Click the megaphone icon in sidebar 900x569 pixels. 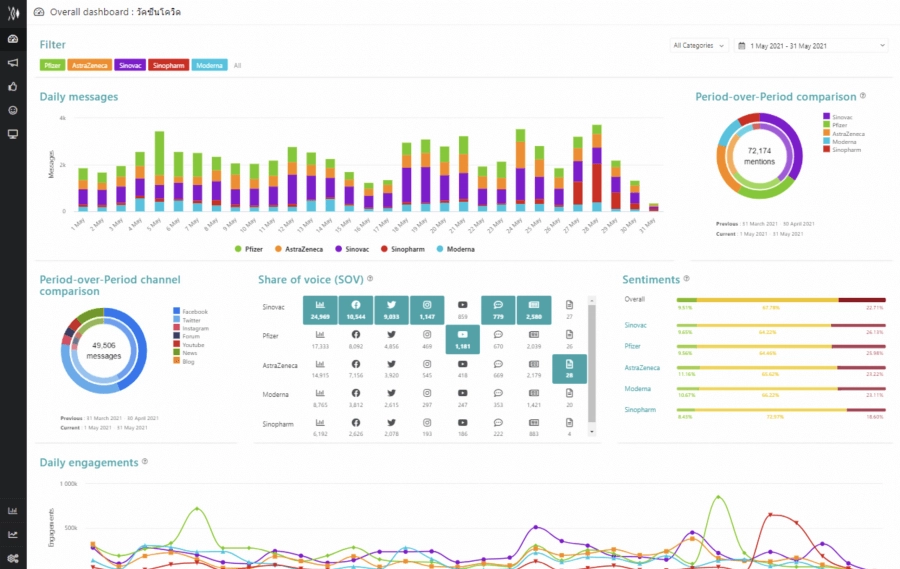coord(13,62)
